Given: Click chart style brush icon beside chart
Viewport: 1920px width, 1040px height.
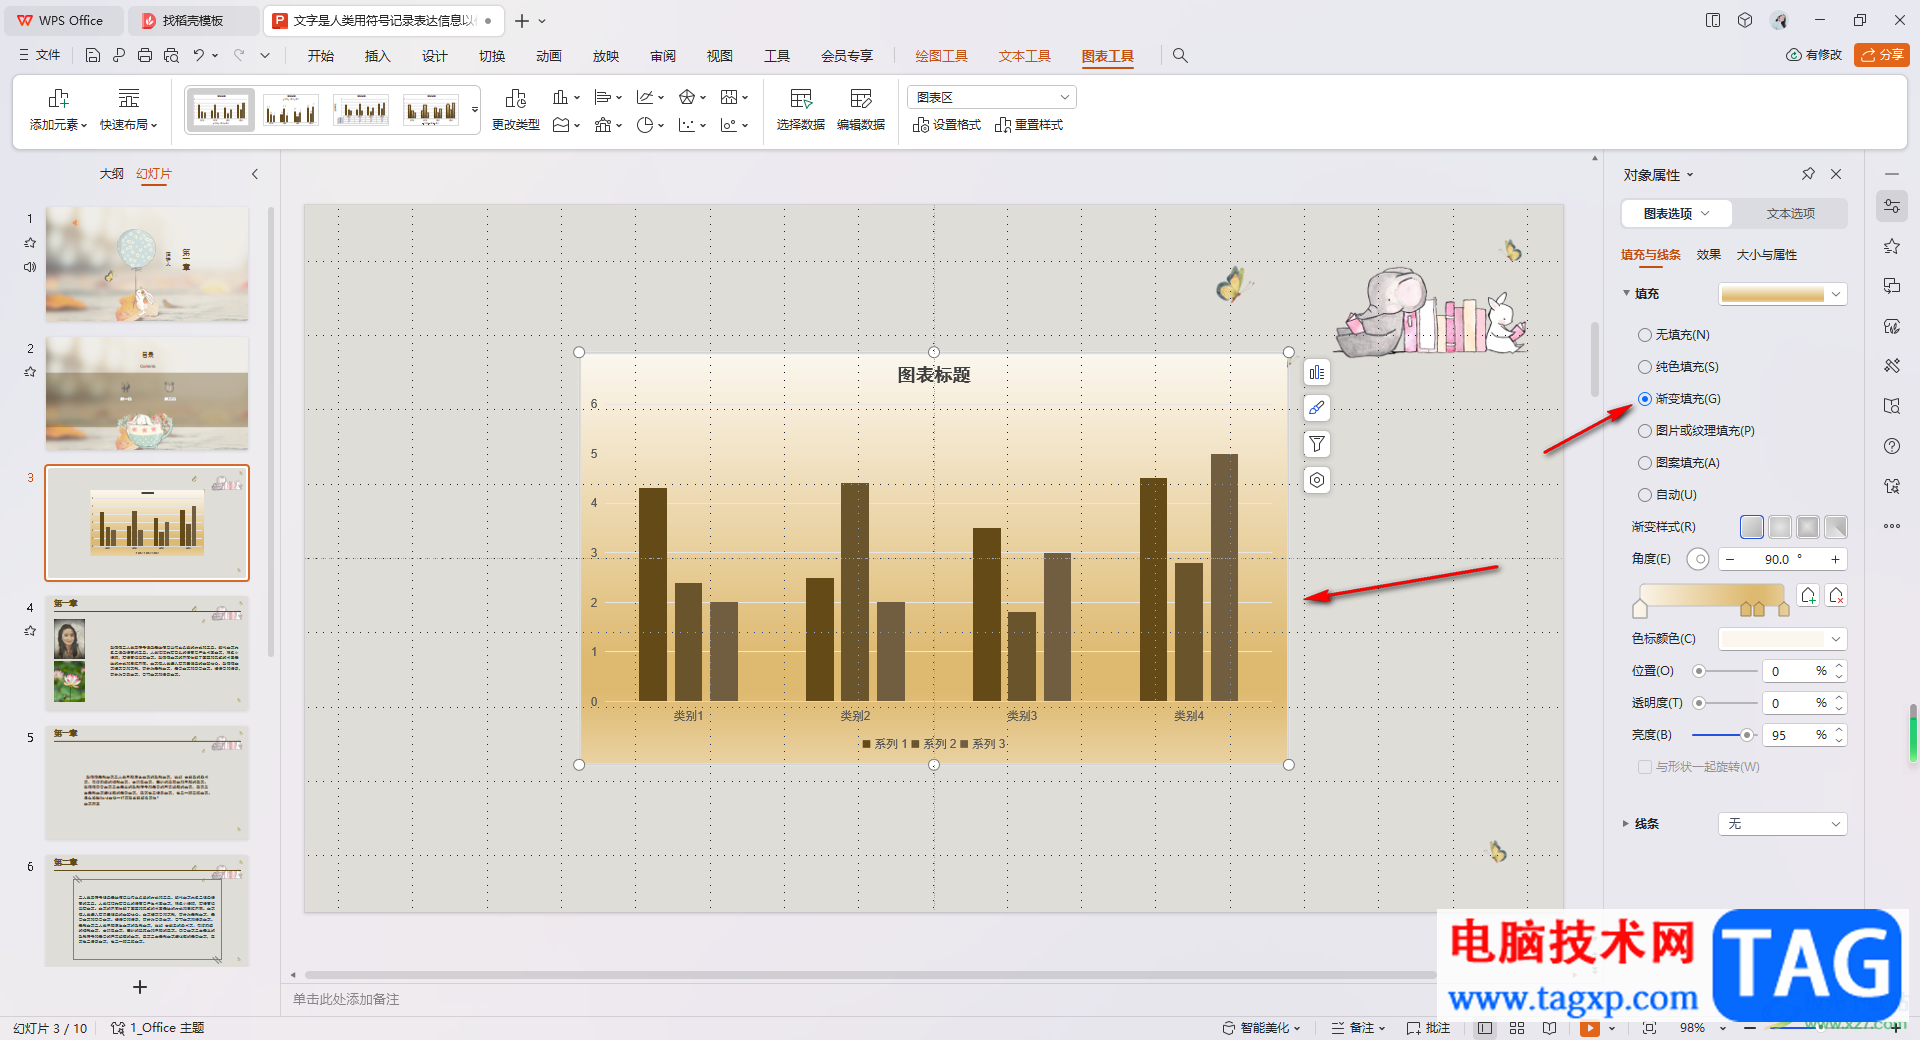Looking at the screenshot, I should point(1317,408).
